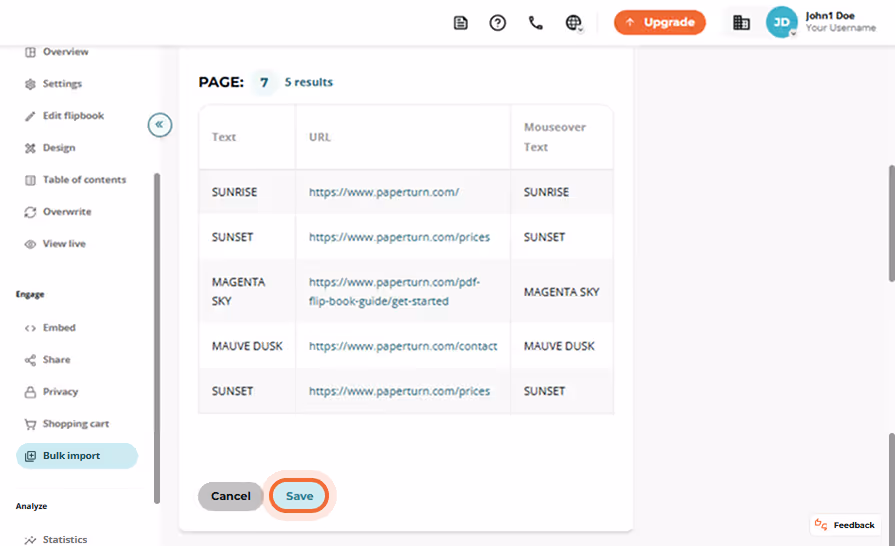
Task: Open Overview in the sidebar
Action: [66, 52]
